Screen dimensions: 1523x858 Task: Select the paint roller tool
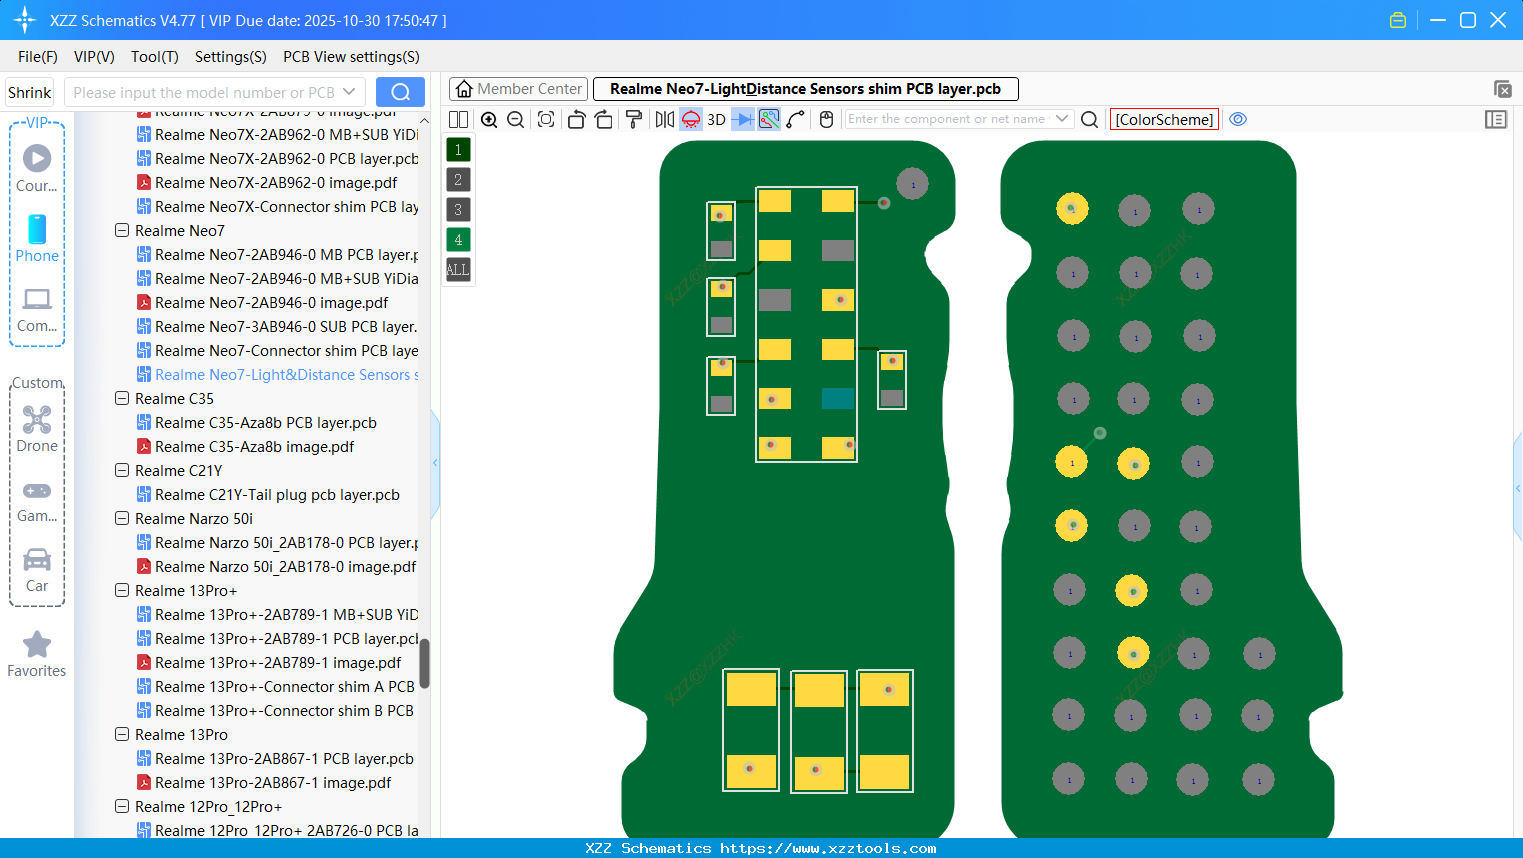tap(634, 120)
